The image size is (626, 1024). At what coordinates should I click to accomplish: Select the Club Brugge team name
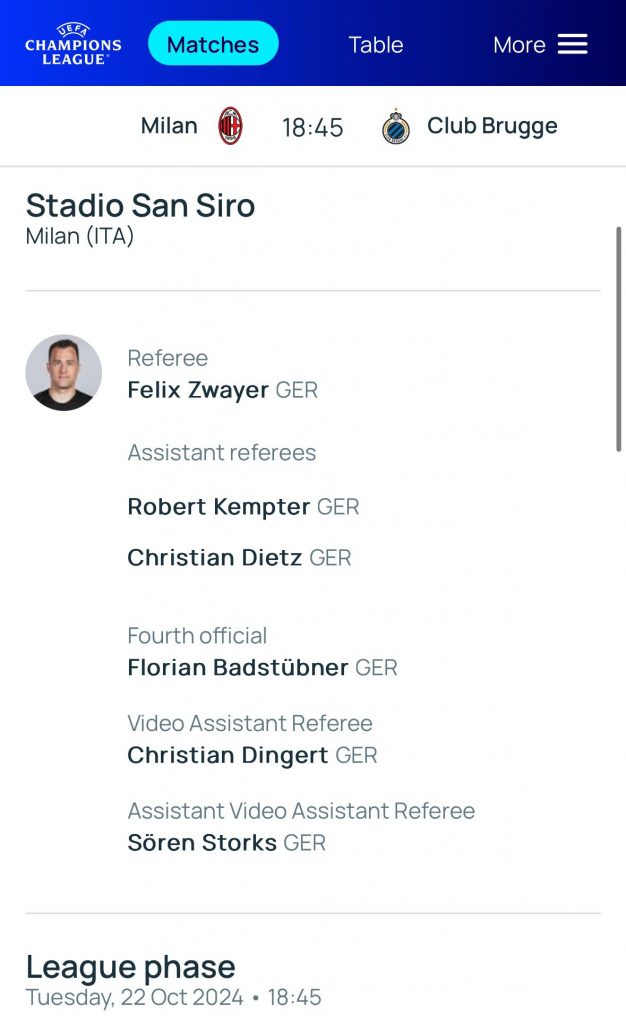point(493,126)
